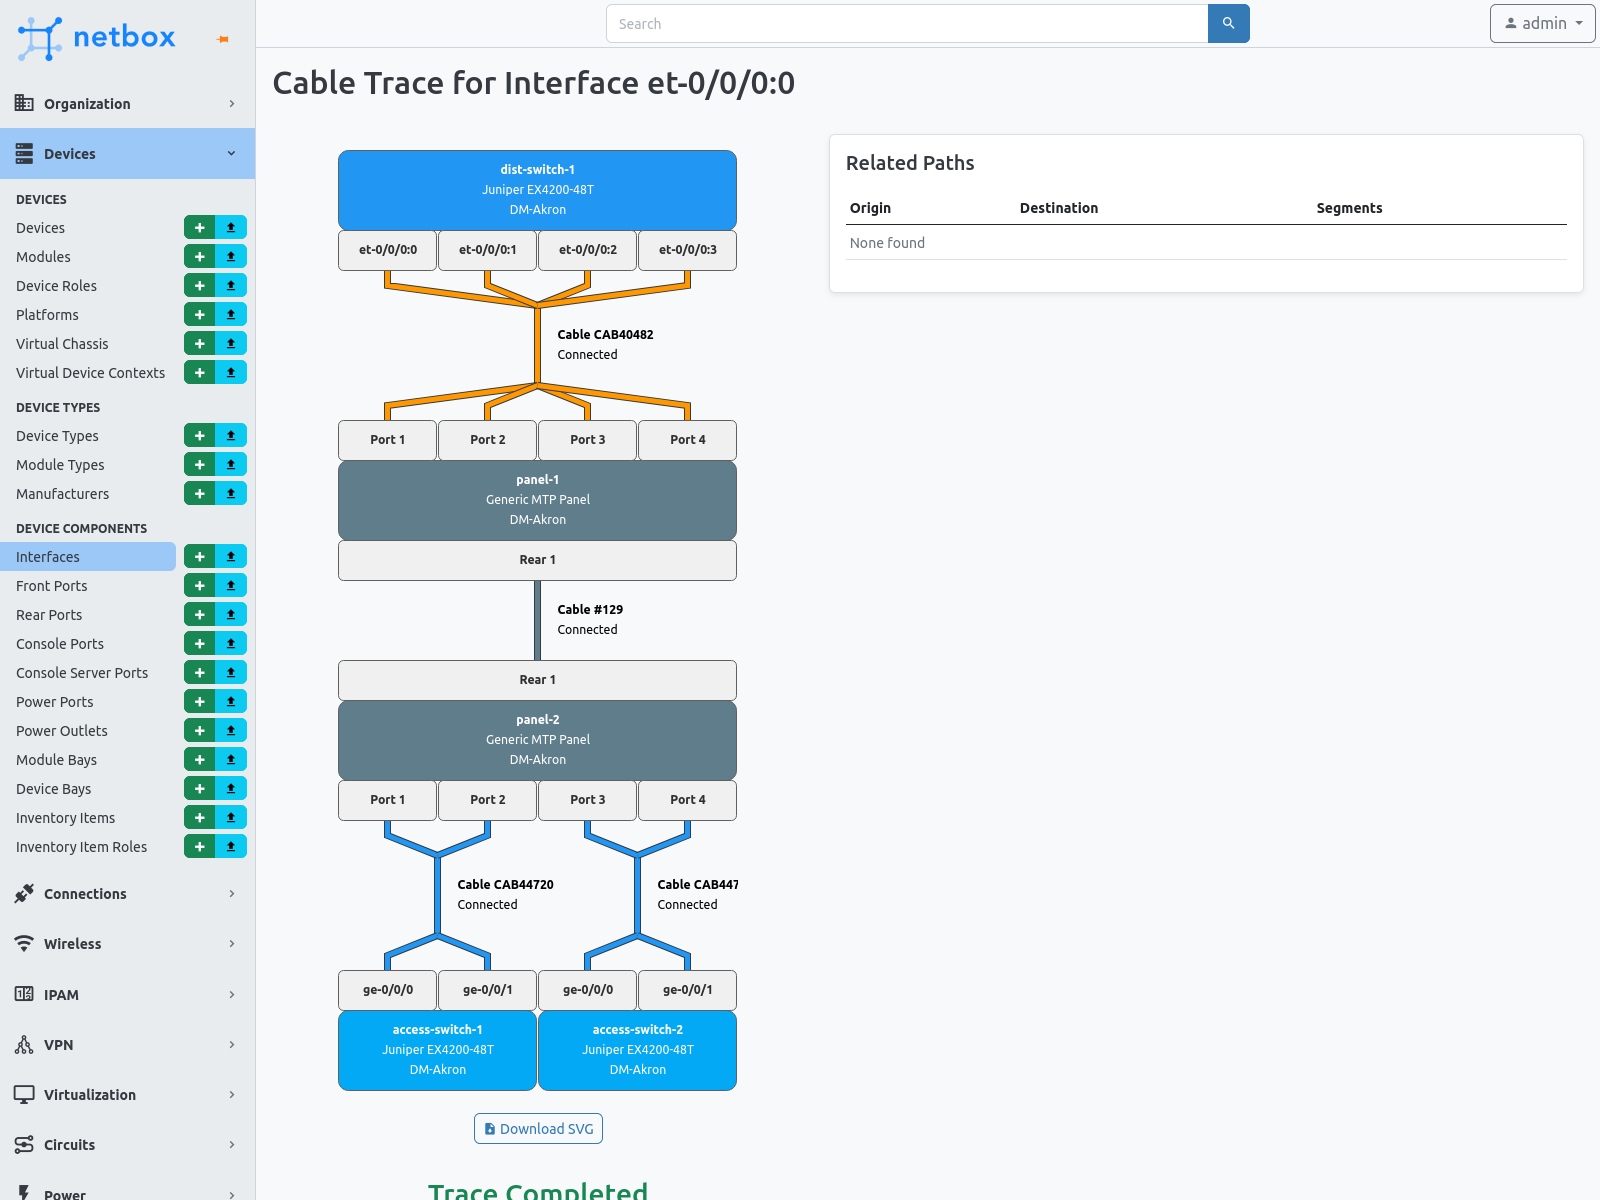
Task: Click the pin icon near the netbox logo
Action: [x=221, y=38]
